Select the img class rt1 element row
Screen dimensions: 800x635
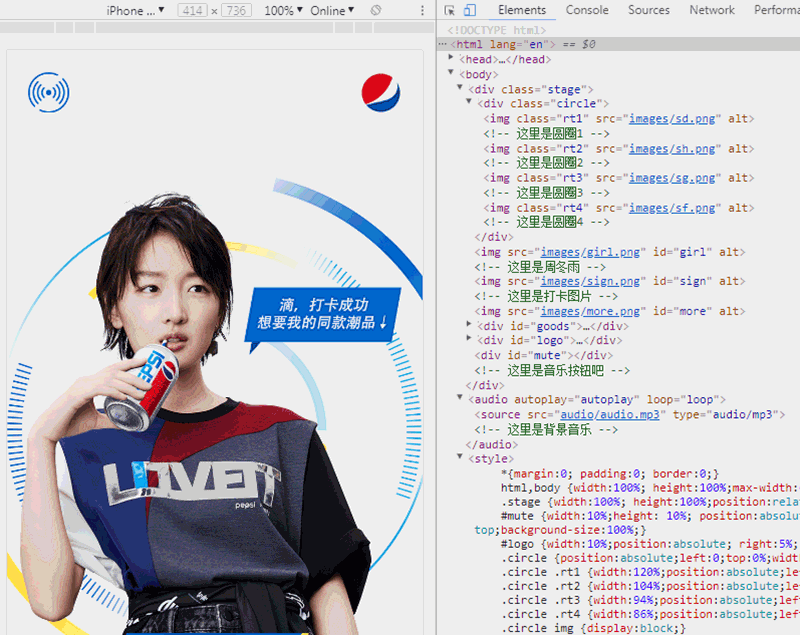point(619,119)
